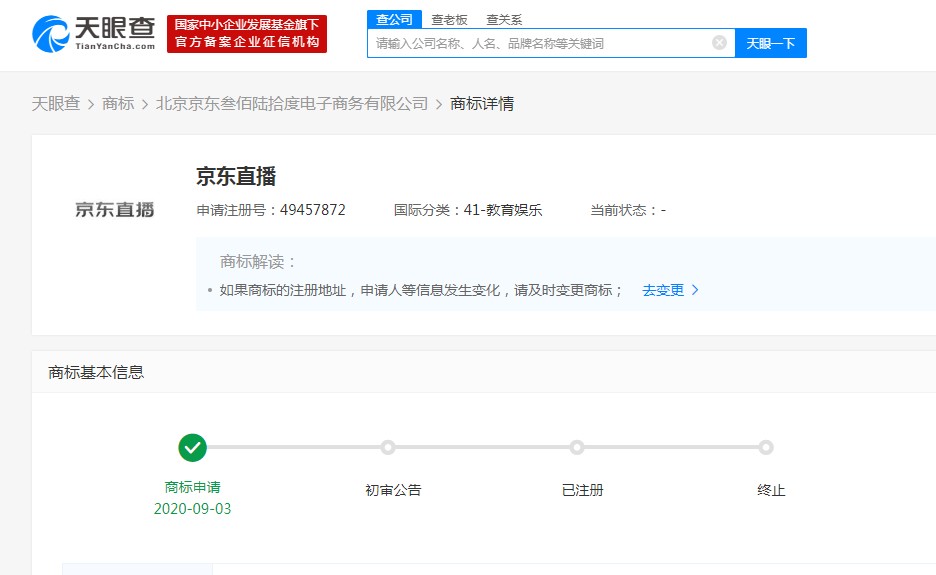Switch to the 查关系 tab
Image resolution: width=936 pixels, height=575 pixels.
(504, 20)
